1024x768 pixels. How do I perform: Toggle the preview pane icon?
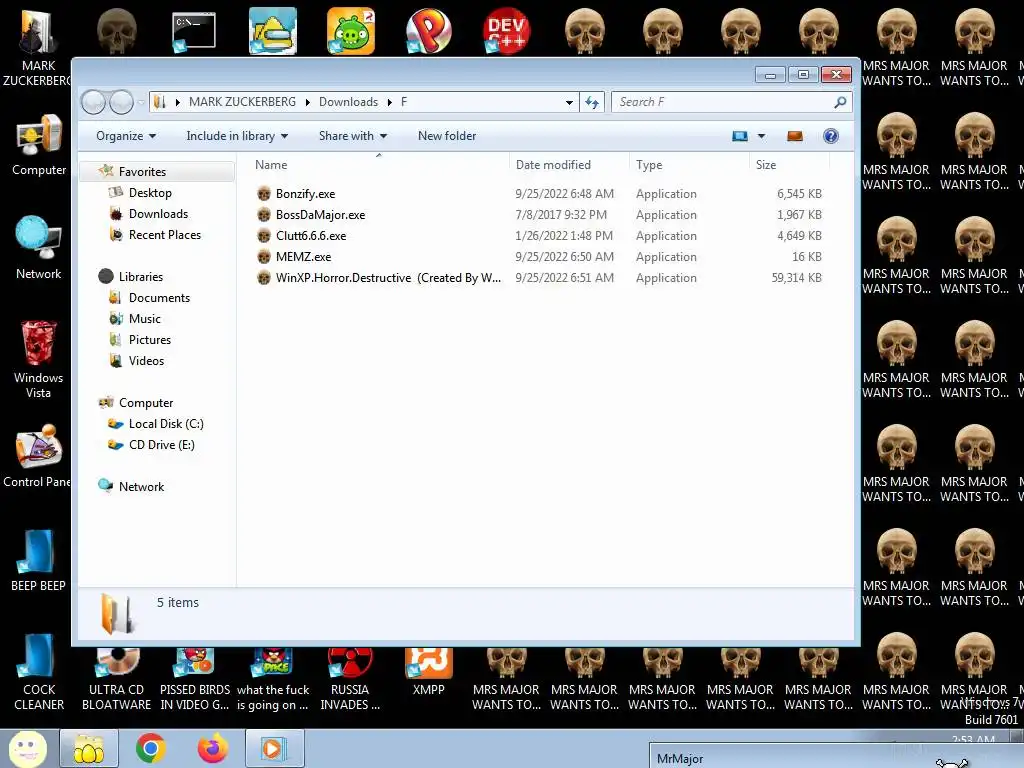(x=795, y=136)
